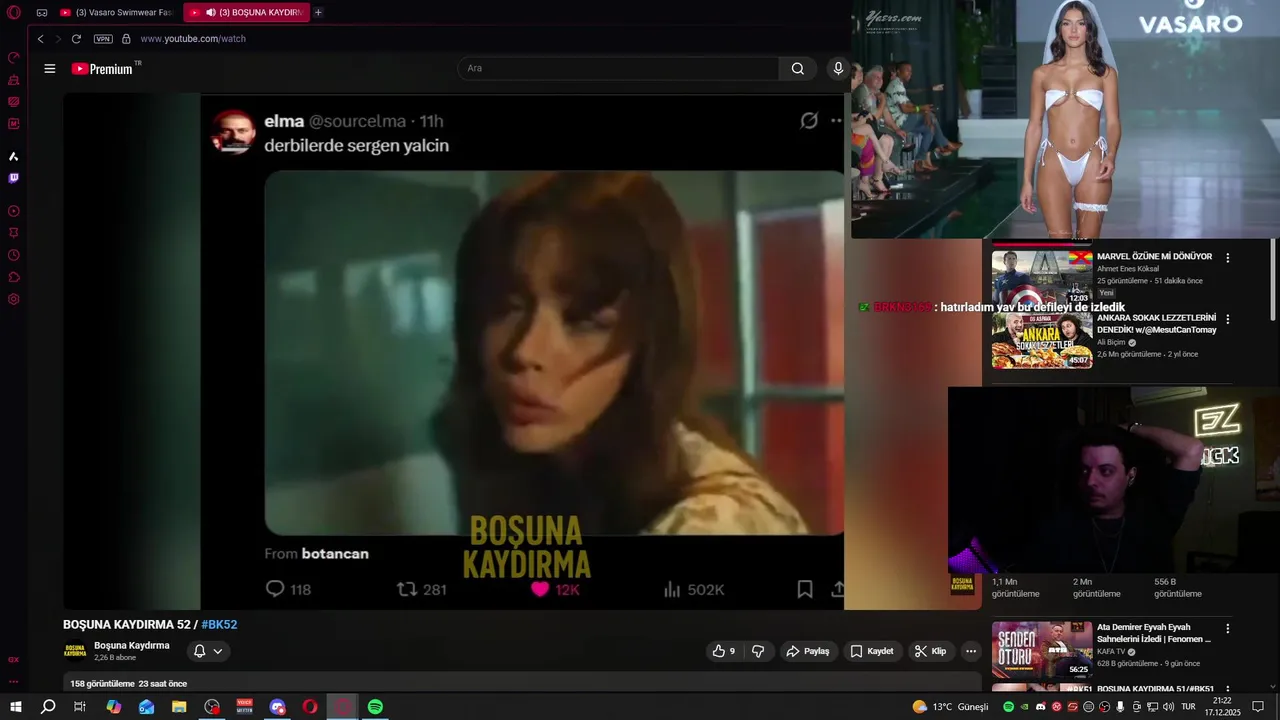
Task: Go back with browser back arrow
Action: click(x=40, y=39)
